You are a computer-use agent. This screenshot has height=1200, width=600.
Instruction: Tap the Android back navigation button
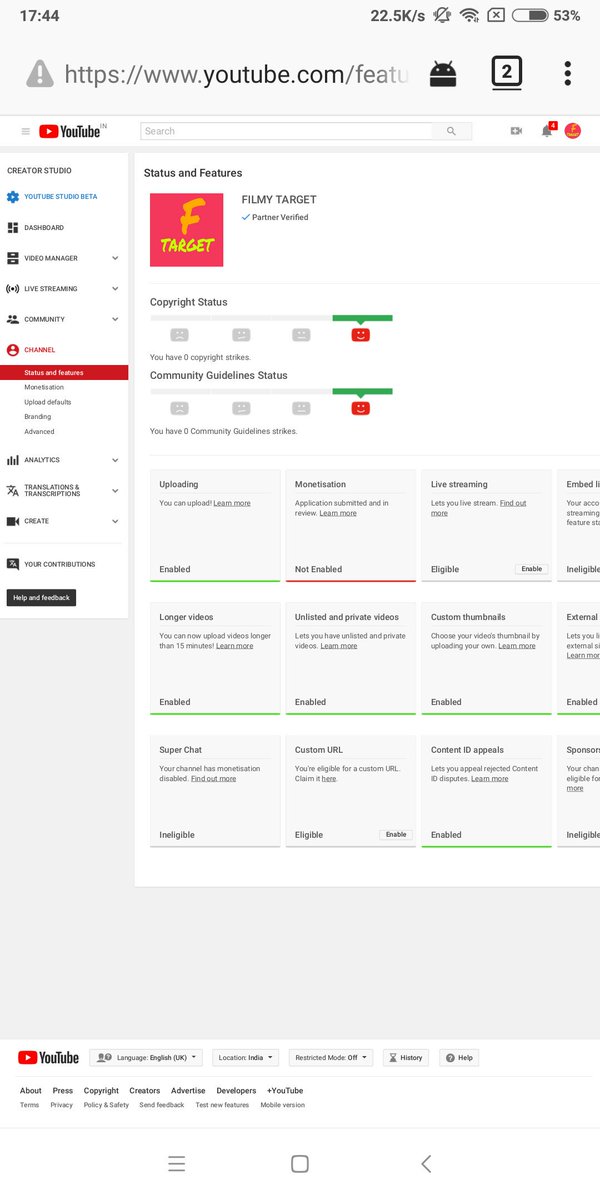tap(426, 1163)
